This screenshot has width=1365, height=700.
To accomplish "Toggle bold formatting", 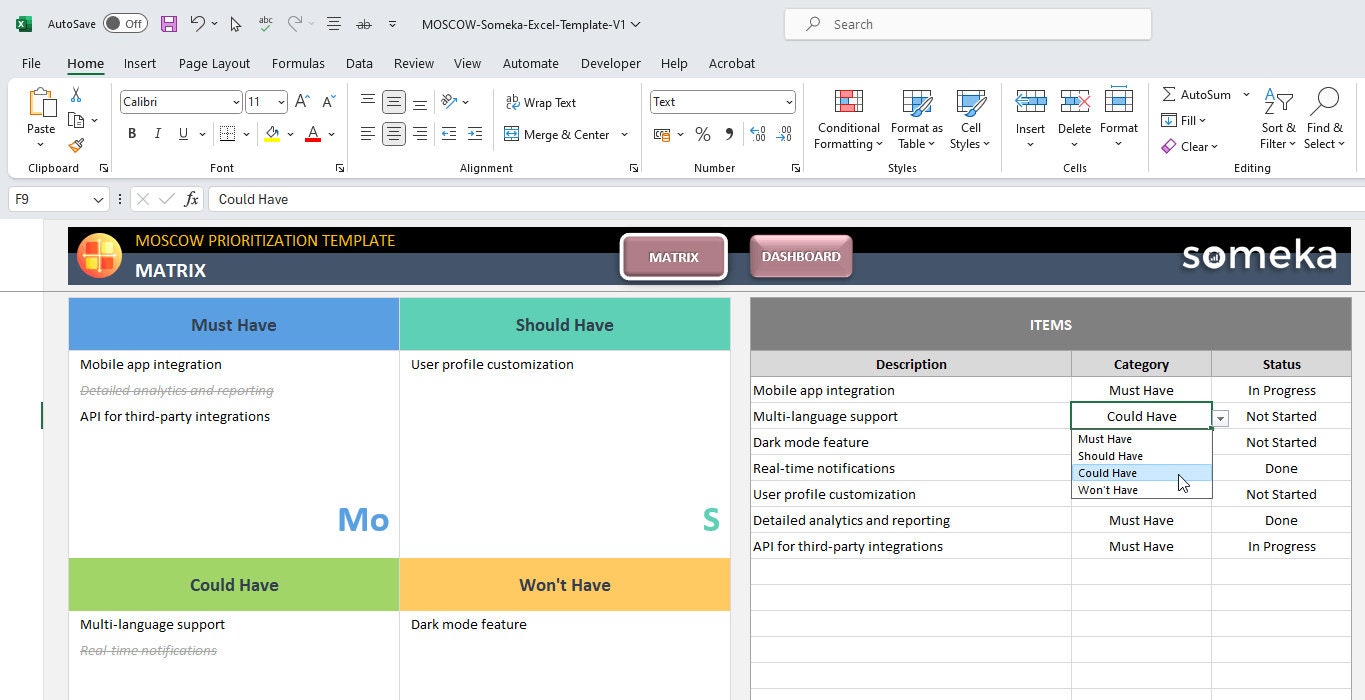I will [131, 133].
